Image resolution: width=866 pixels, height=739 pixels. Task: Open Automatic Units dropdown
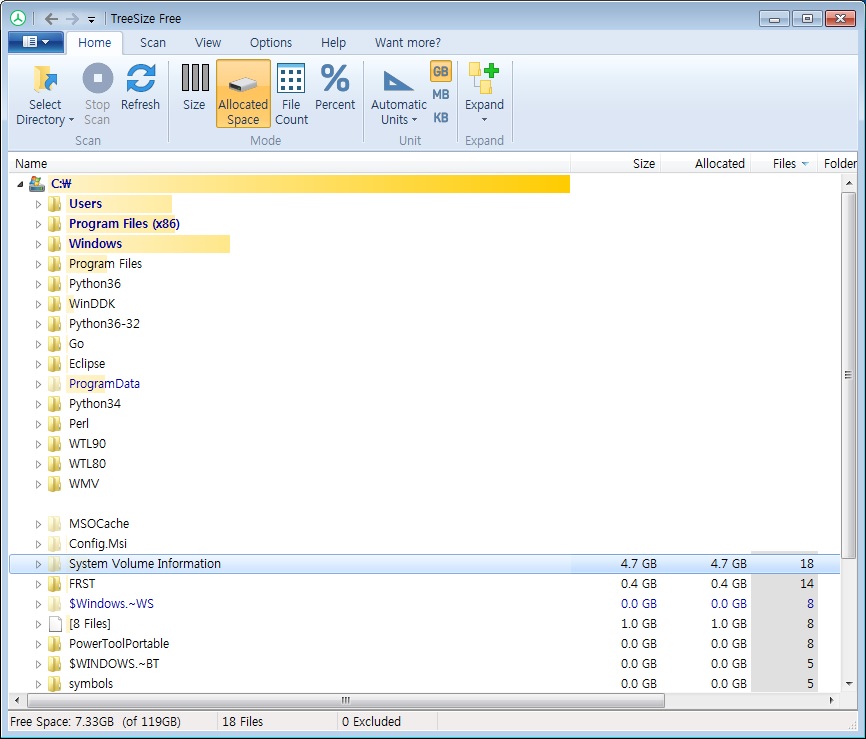tap(399, 97)
